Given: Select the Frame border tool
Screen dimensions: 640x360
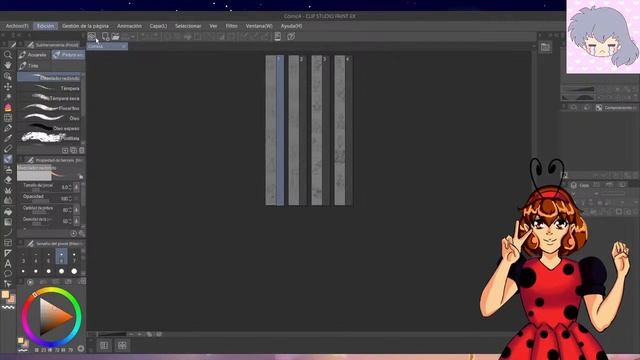Looking at the screenshot, I should coord(8,243).
